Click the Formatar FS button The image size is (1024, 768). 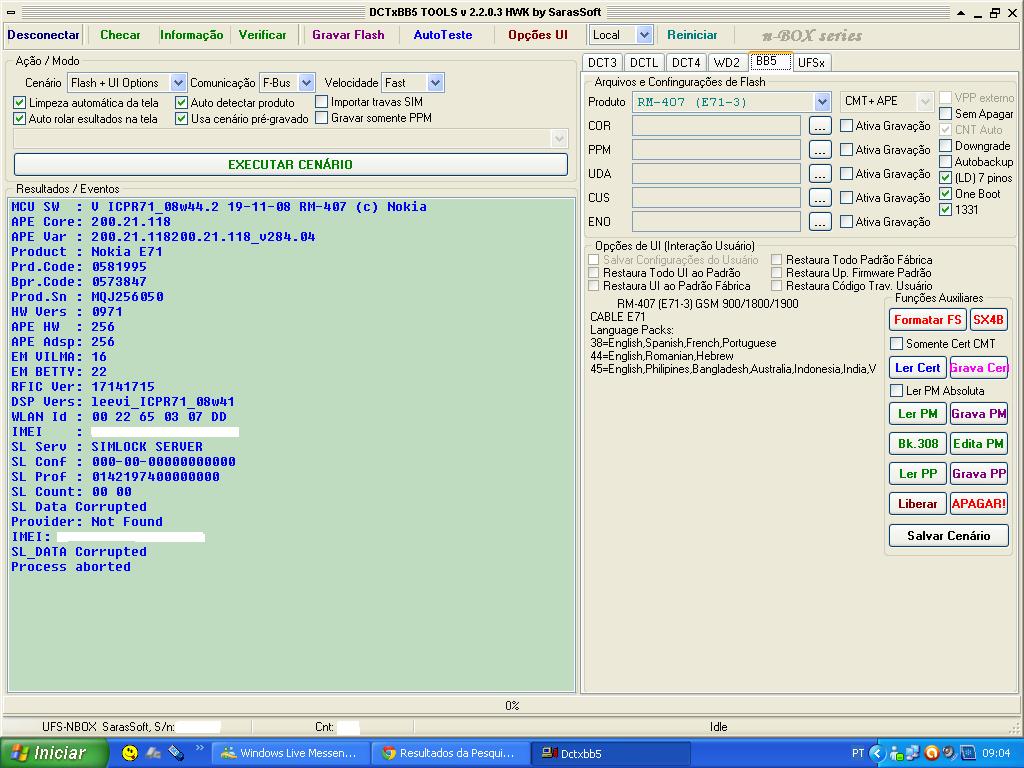(927, 320)
